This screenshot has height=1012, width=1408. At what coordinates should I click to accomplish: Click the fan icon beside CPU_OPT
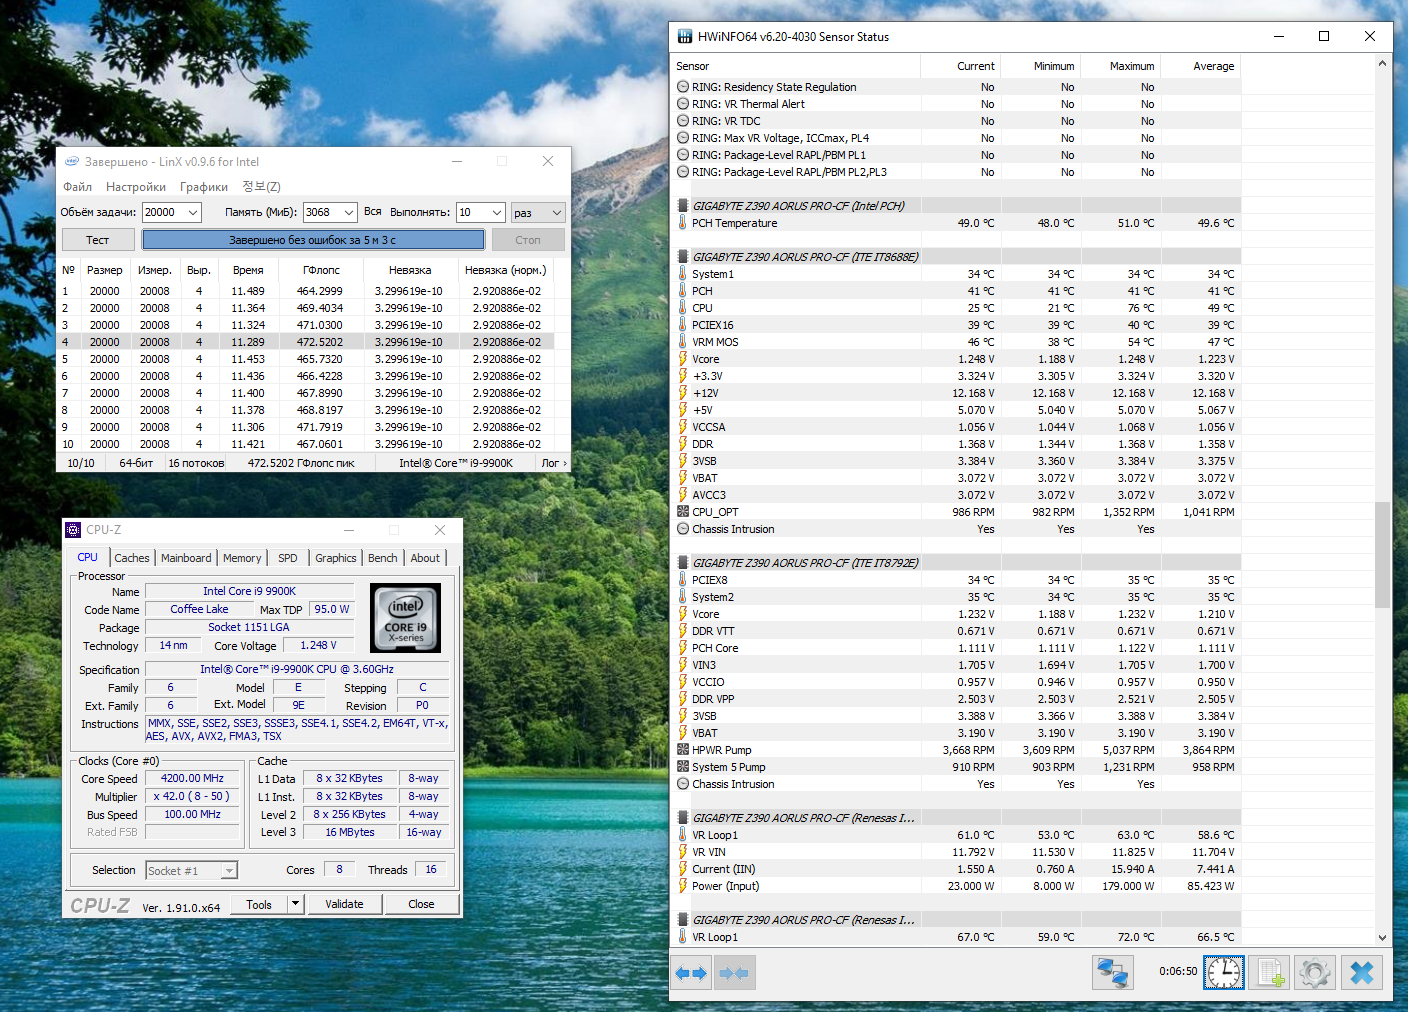(x=683, y=512)
